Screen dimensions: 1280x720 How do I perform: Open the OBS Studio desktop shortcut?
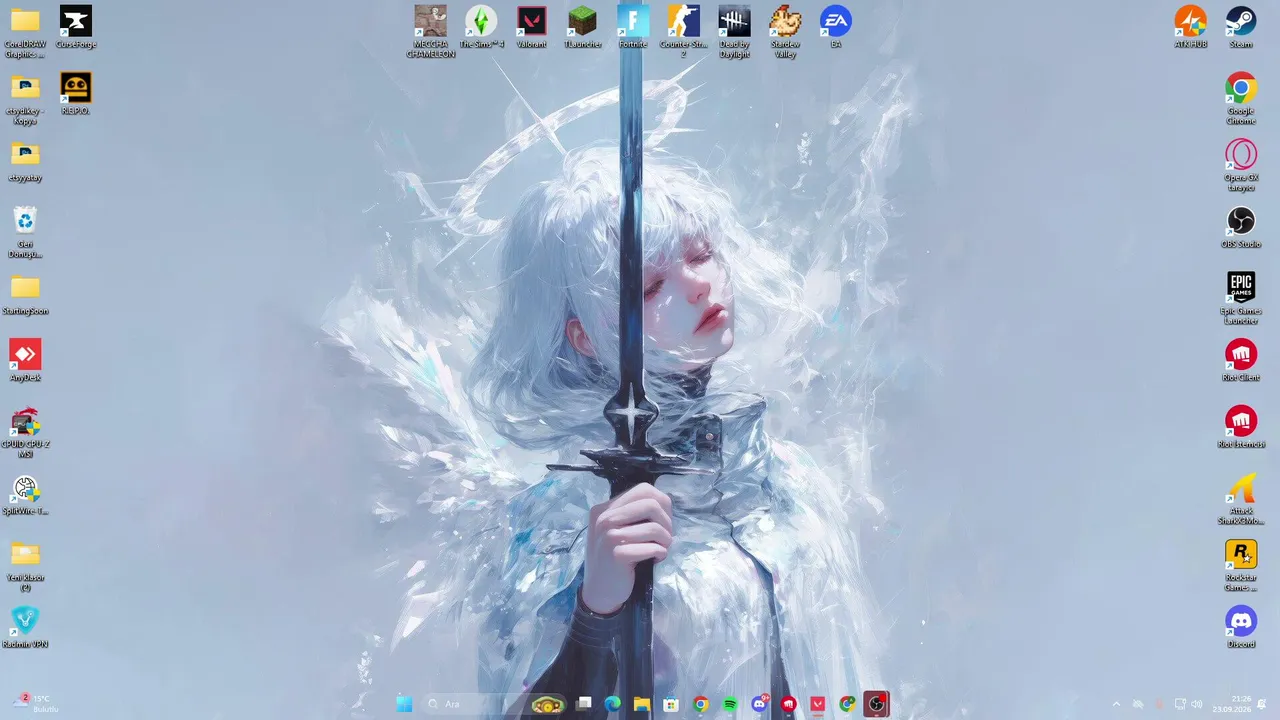click(1241, 227)
